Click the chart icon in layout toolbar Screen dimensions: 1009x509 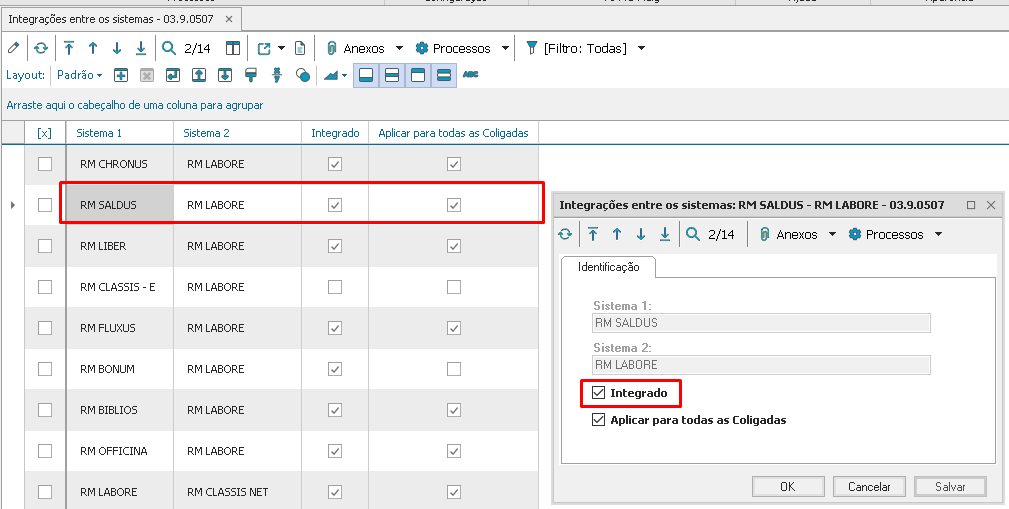(x=331, y=75)
